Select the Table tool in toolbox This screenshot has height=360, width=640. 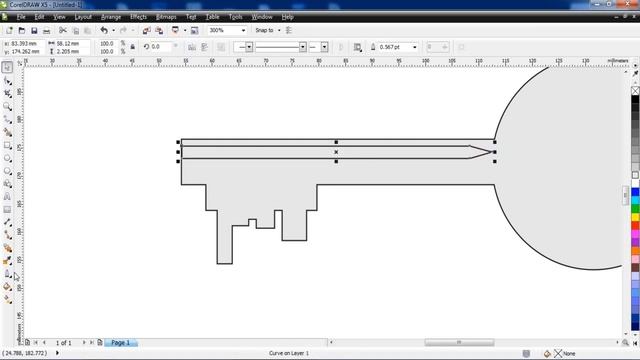7,209
